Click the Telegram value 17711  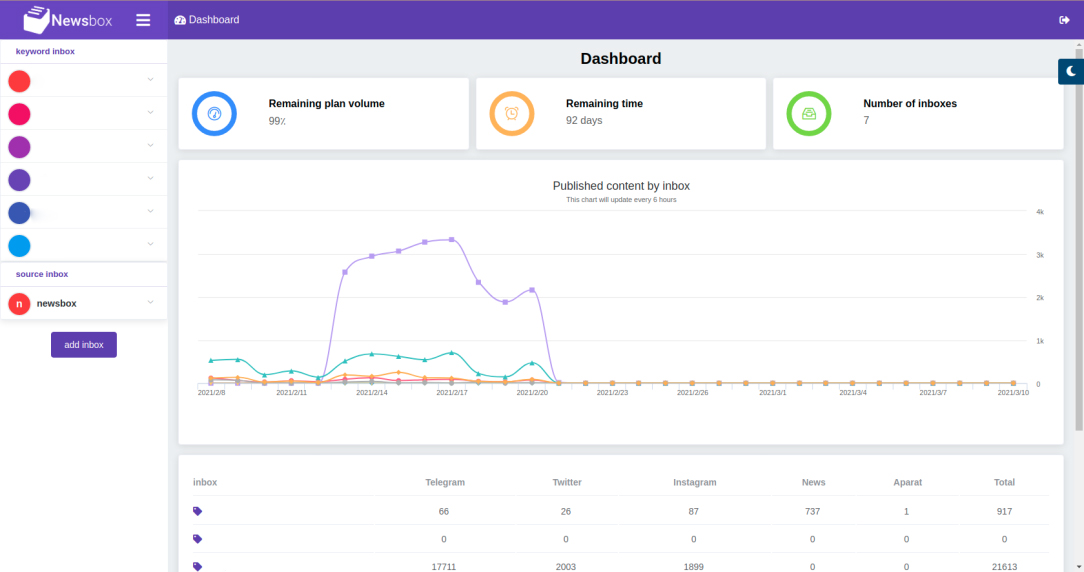(444, 566)
